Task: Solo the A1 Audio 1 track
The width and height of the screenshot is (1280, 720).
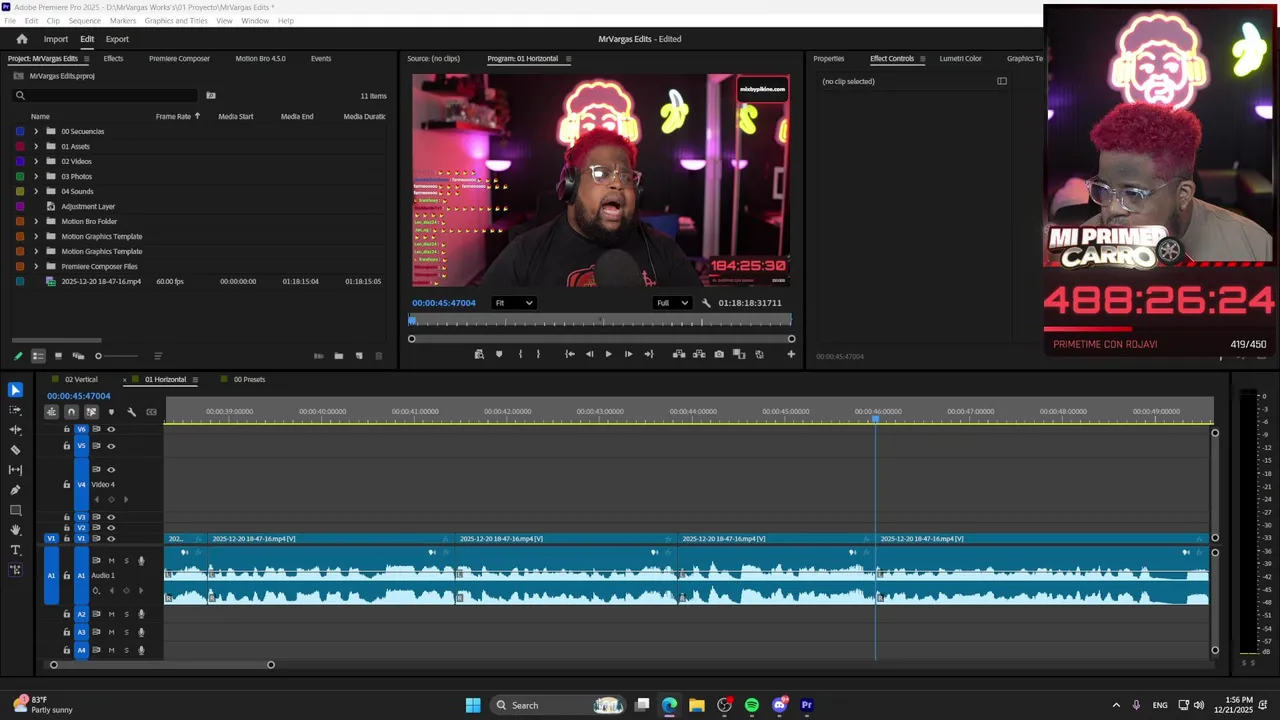Action: pos(125,561)
